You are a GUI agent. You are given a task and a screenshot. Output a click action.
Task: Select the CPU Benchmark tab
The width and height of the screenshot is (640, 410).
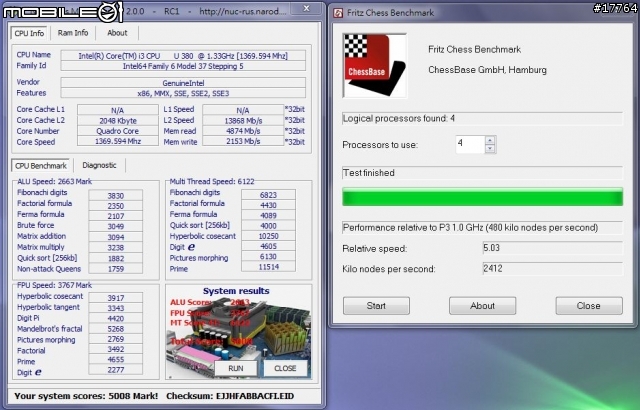tap(40, 166)
